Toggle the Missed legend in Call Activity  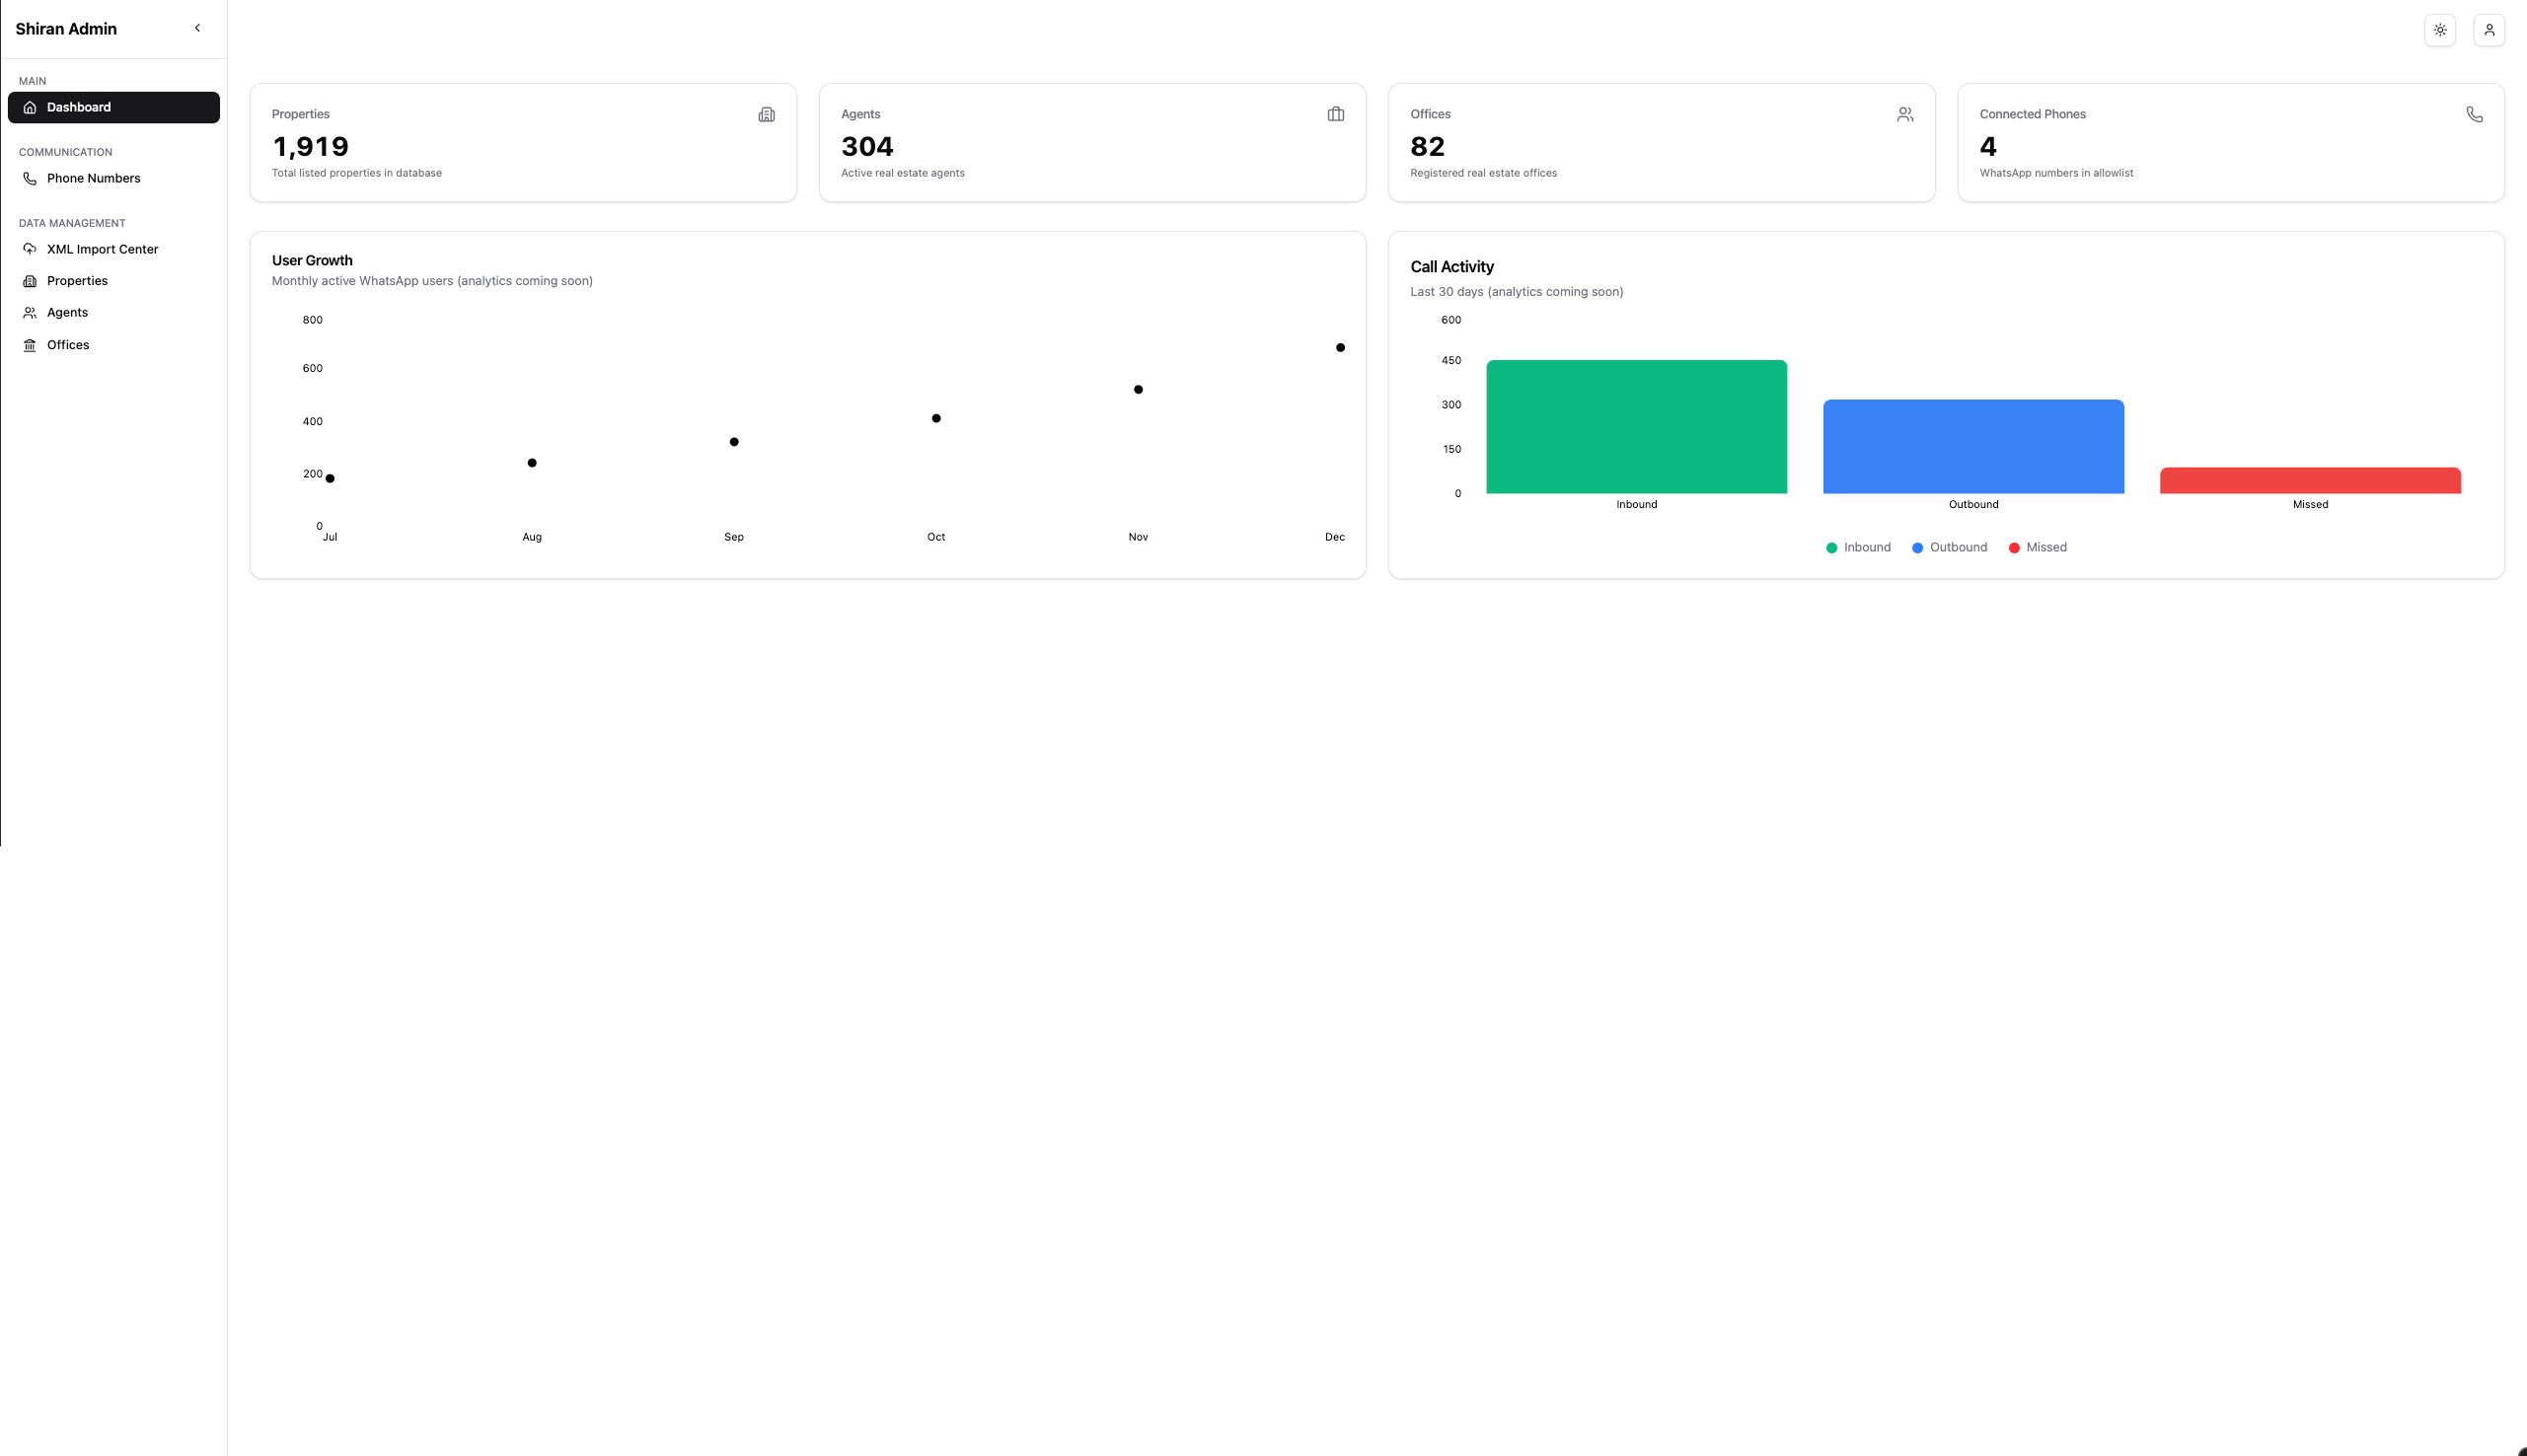coord(2038,547)
